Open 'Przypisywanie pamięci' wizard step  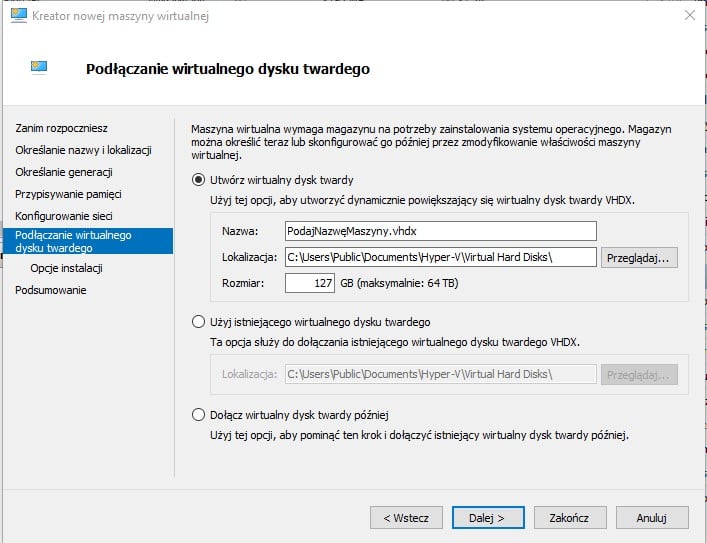[x=69, y=194]
